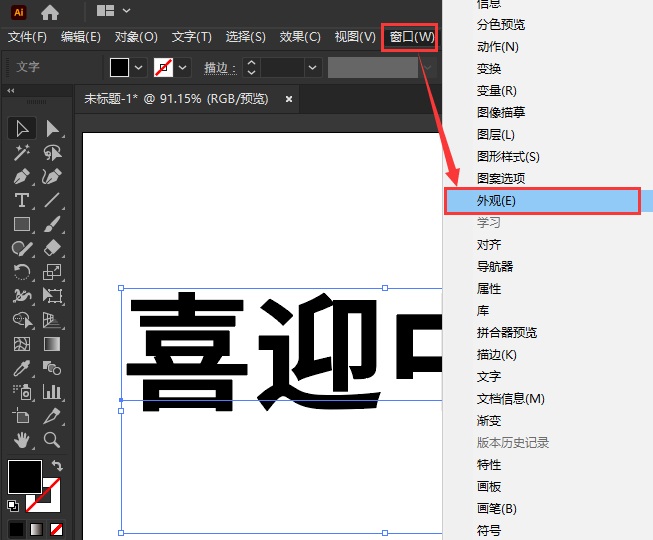653x540 pixels.
Task: Select the Paintbrush tool
Action: click(52, 224)
